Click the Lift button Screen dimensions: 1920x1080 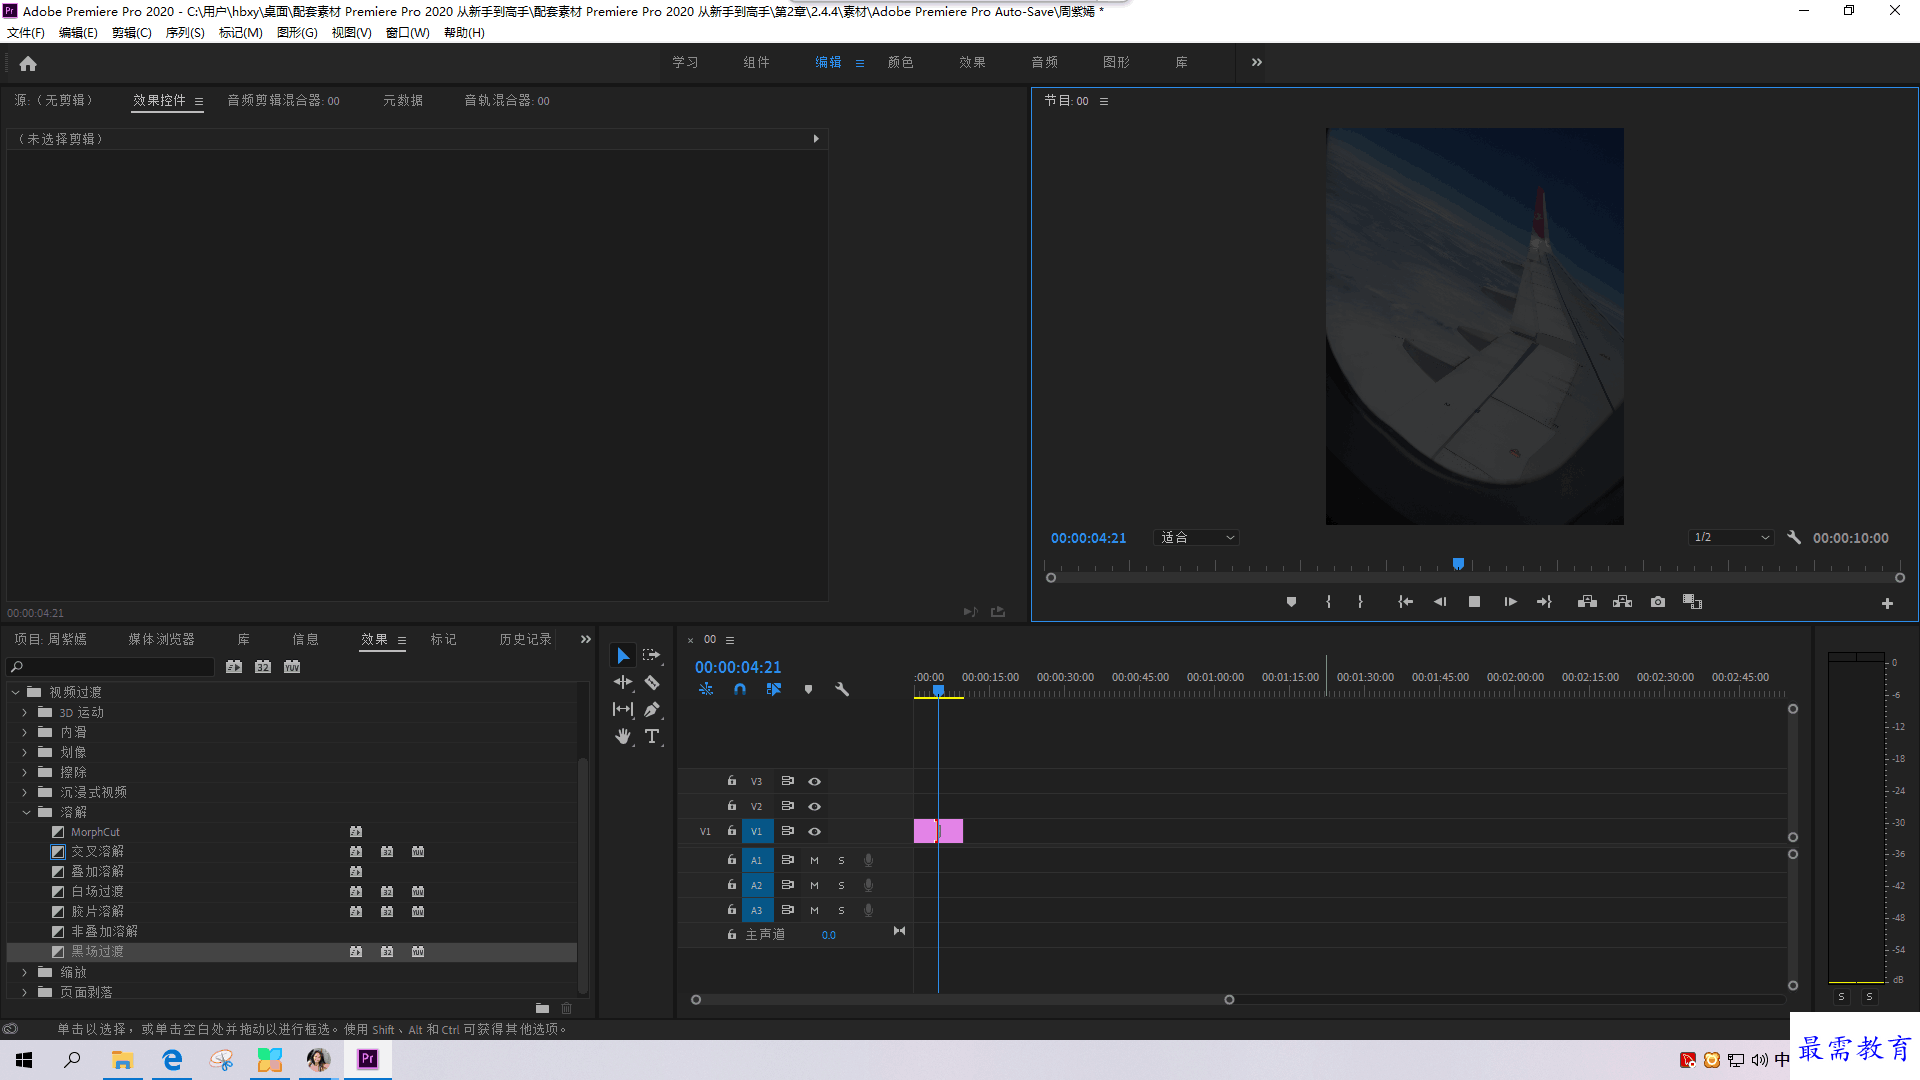coord(1587,602)
